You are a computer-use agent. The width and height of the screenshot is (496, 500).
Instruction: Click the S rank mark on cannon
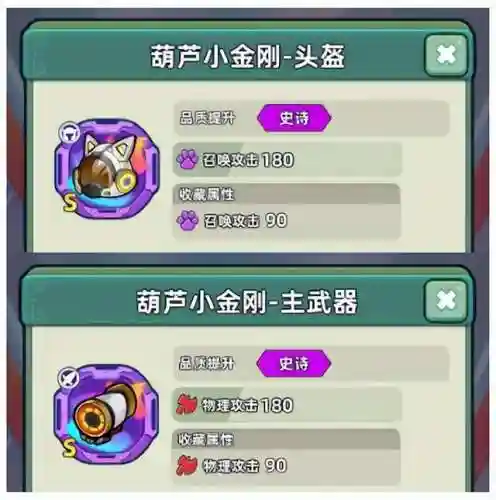[69, 448]
